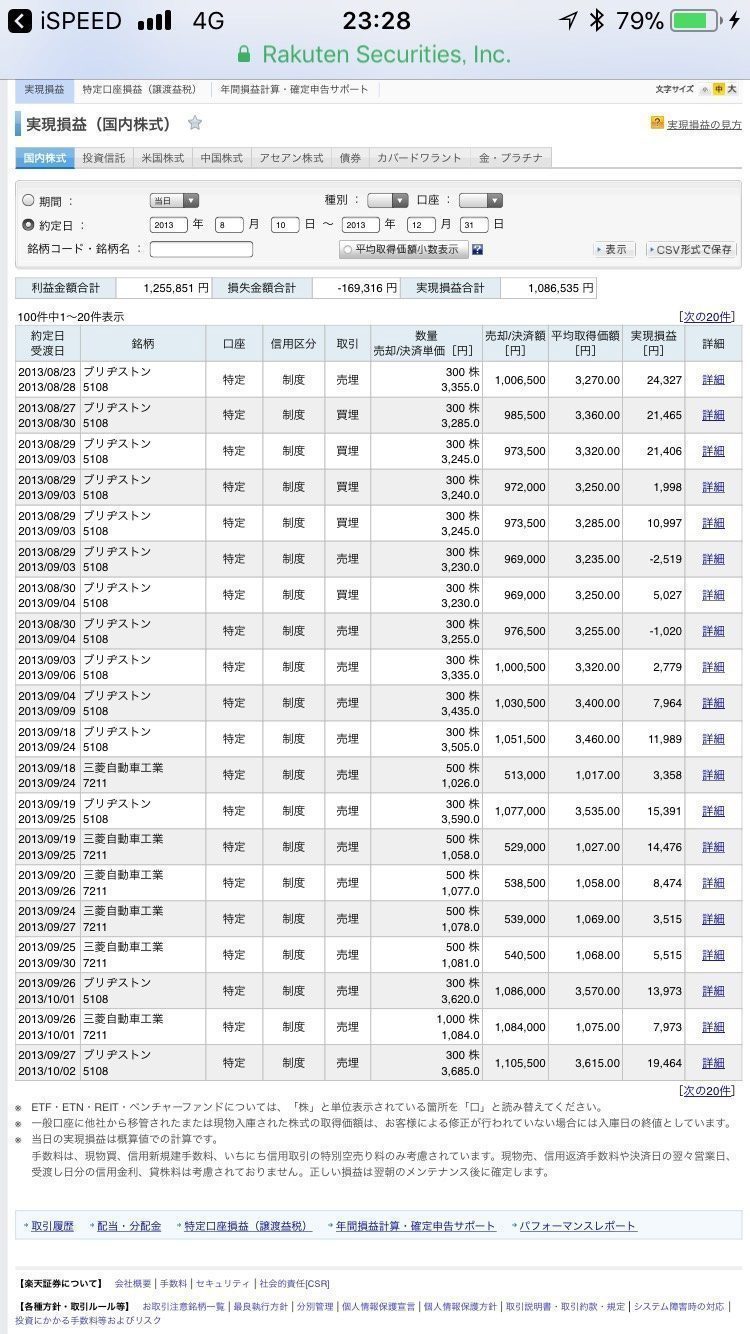Open 詳細 for the row with 5,027 profit

pos(713,595)
